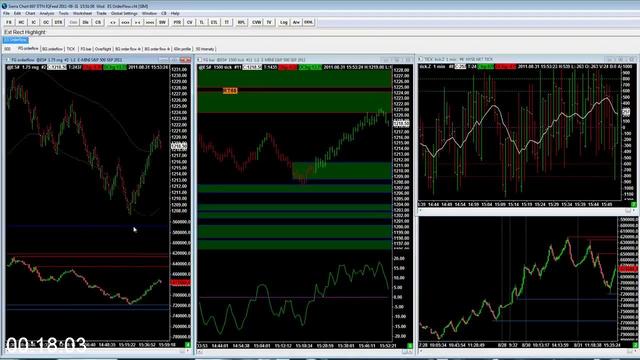This screenshot has height=360, width=640.
Task: Open the File menu
Action: click(6, 13)
